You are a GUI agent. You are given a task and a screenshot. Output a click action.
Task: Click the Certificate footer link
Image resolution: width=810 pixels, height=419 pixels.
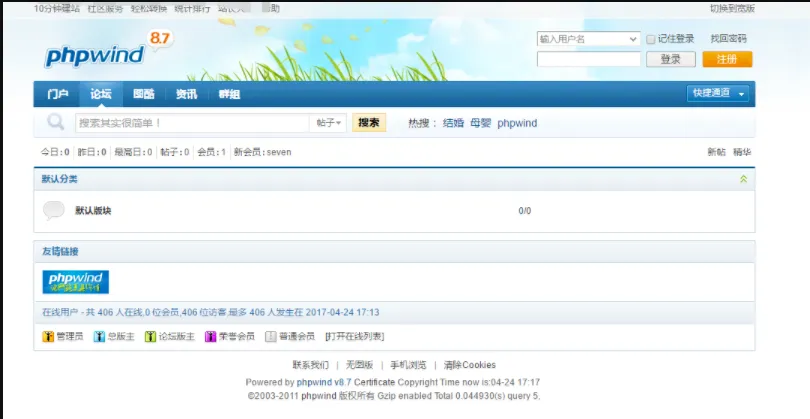point(374,383)
